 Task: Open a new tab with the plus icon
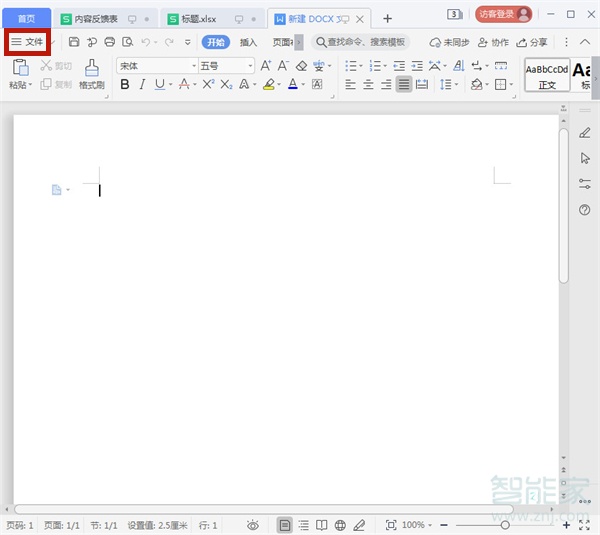tap(388, 18)
